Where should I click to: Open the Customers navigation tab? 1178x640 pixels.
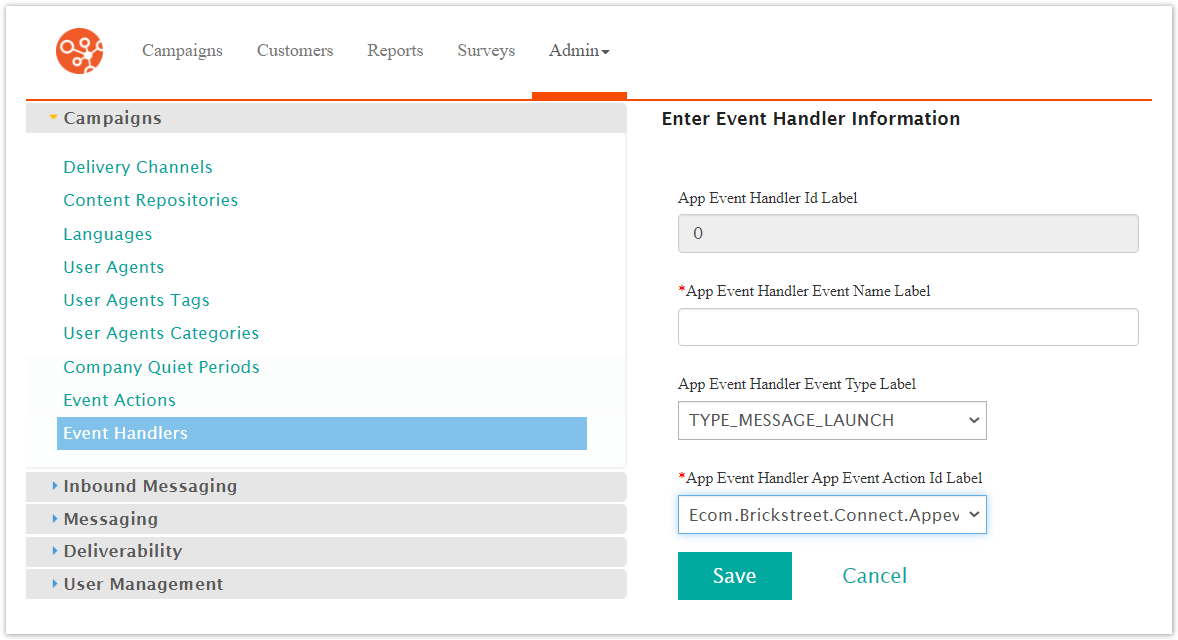click(x=294, y=50)
